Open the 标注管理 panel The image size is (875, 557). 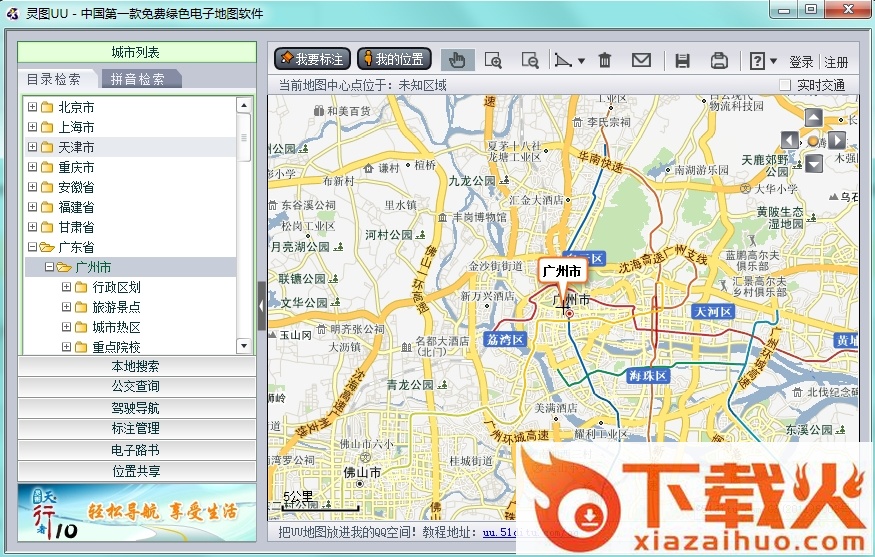[x=137, y=429]
